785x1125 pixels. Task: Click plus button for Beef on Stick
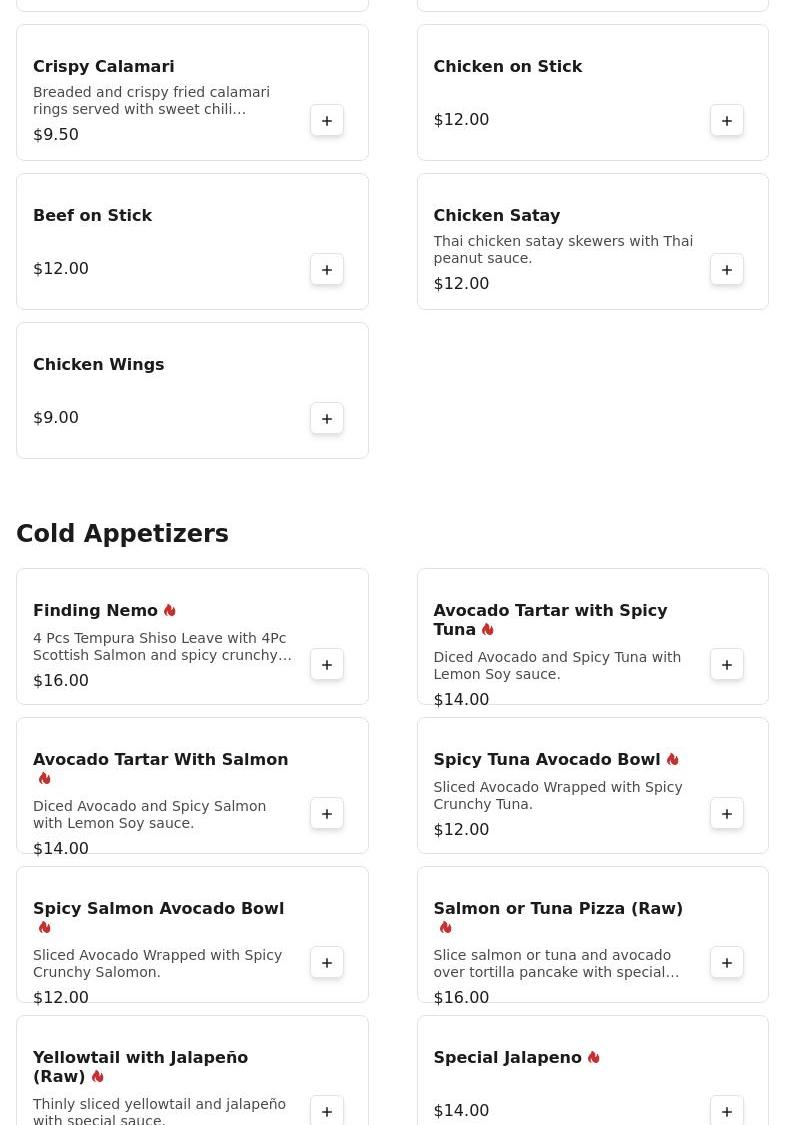tap(327, 270)
